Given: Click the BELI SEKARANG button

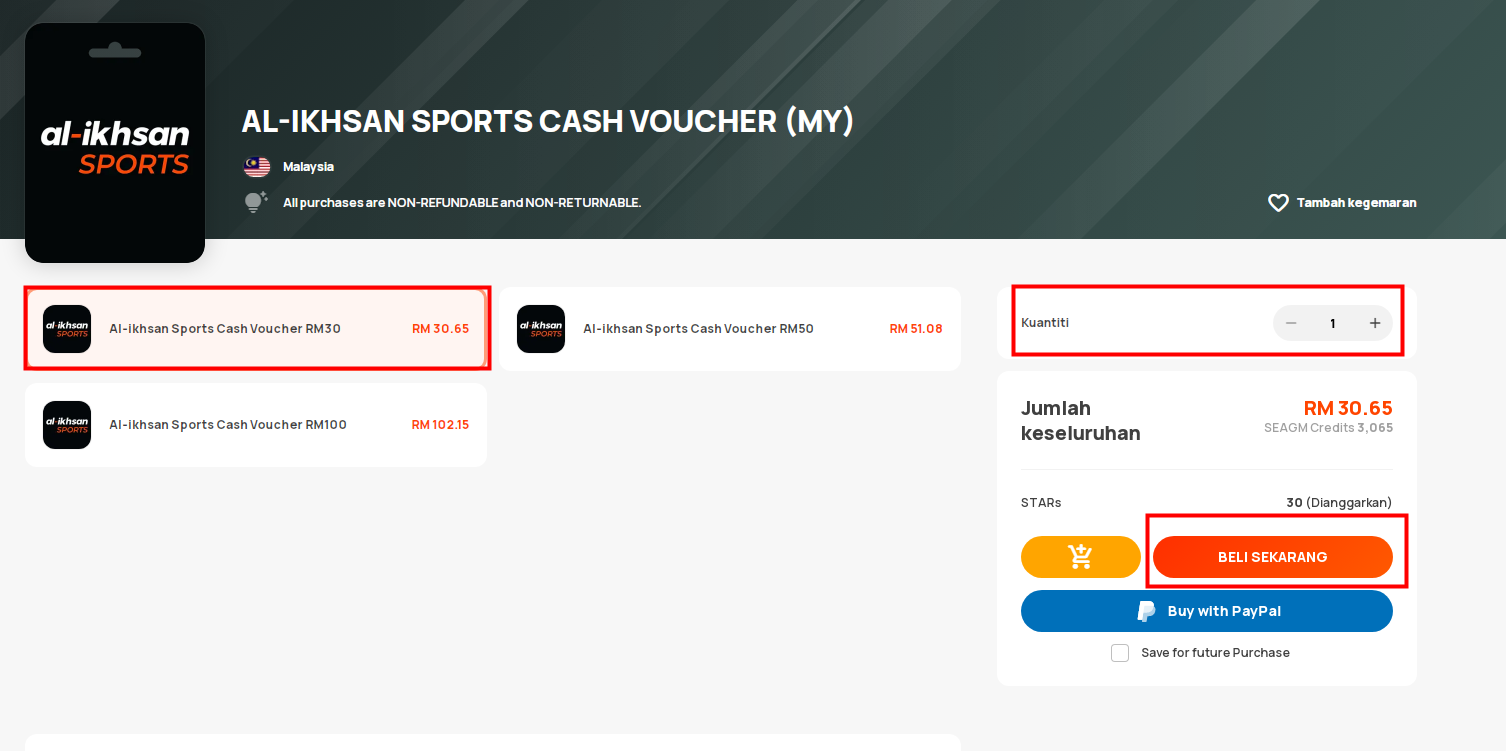Looking at the screenshot, I should coord(1273,557).
